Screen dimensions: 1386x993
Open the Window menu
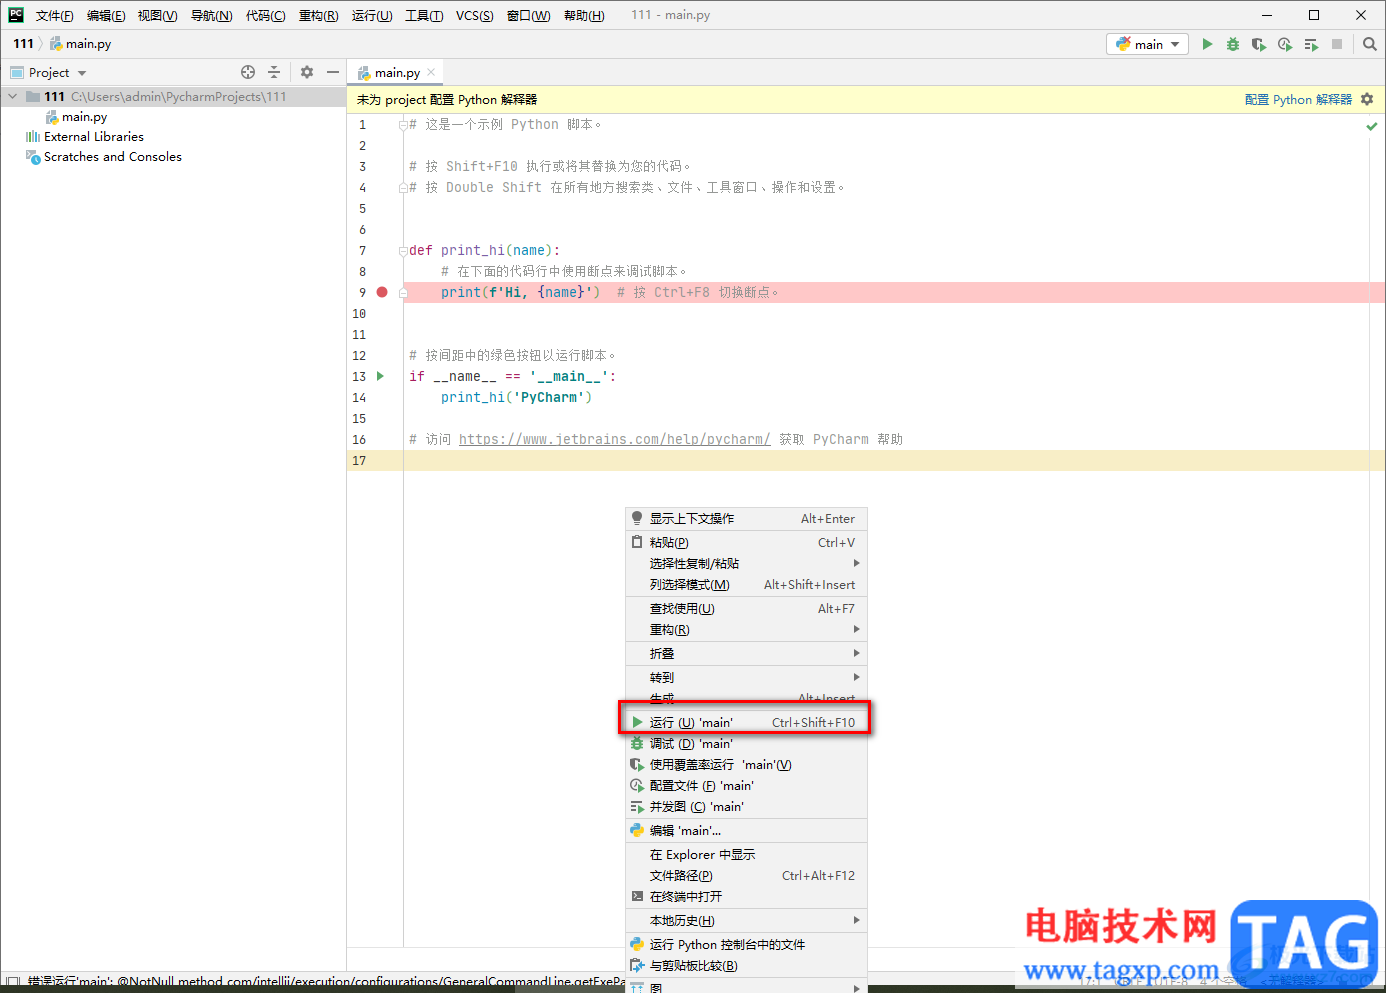[528, 15]
